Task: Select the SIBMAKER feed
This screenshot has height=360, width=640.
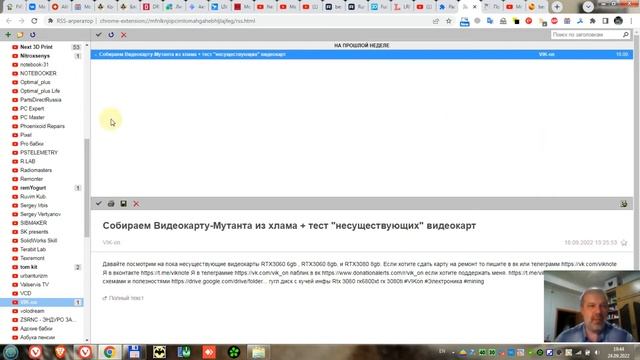Action: point(33,223)
